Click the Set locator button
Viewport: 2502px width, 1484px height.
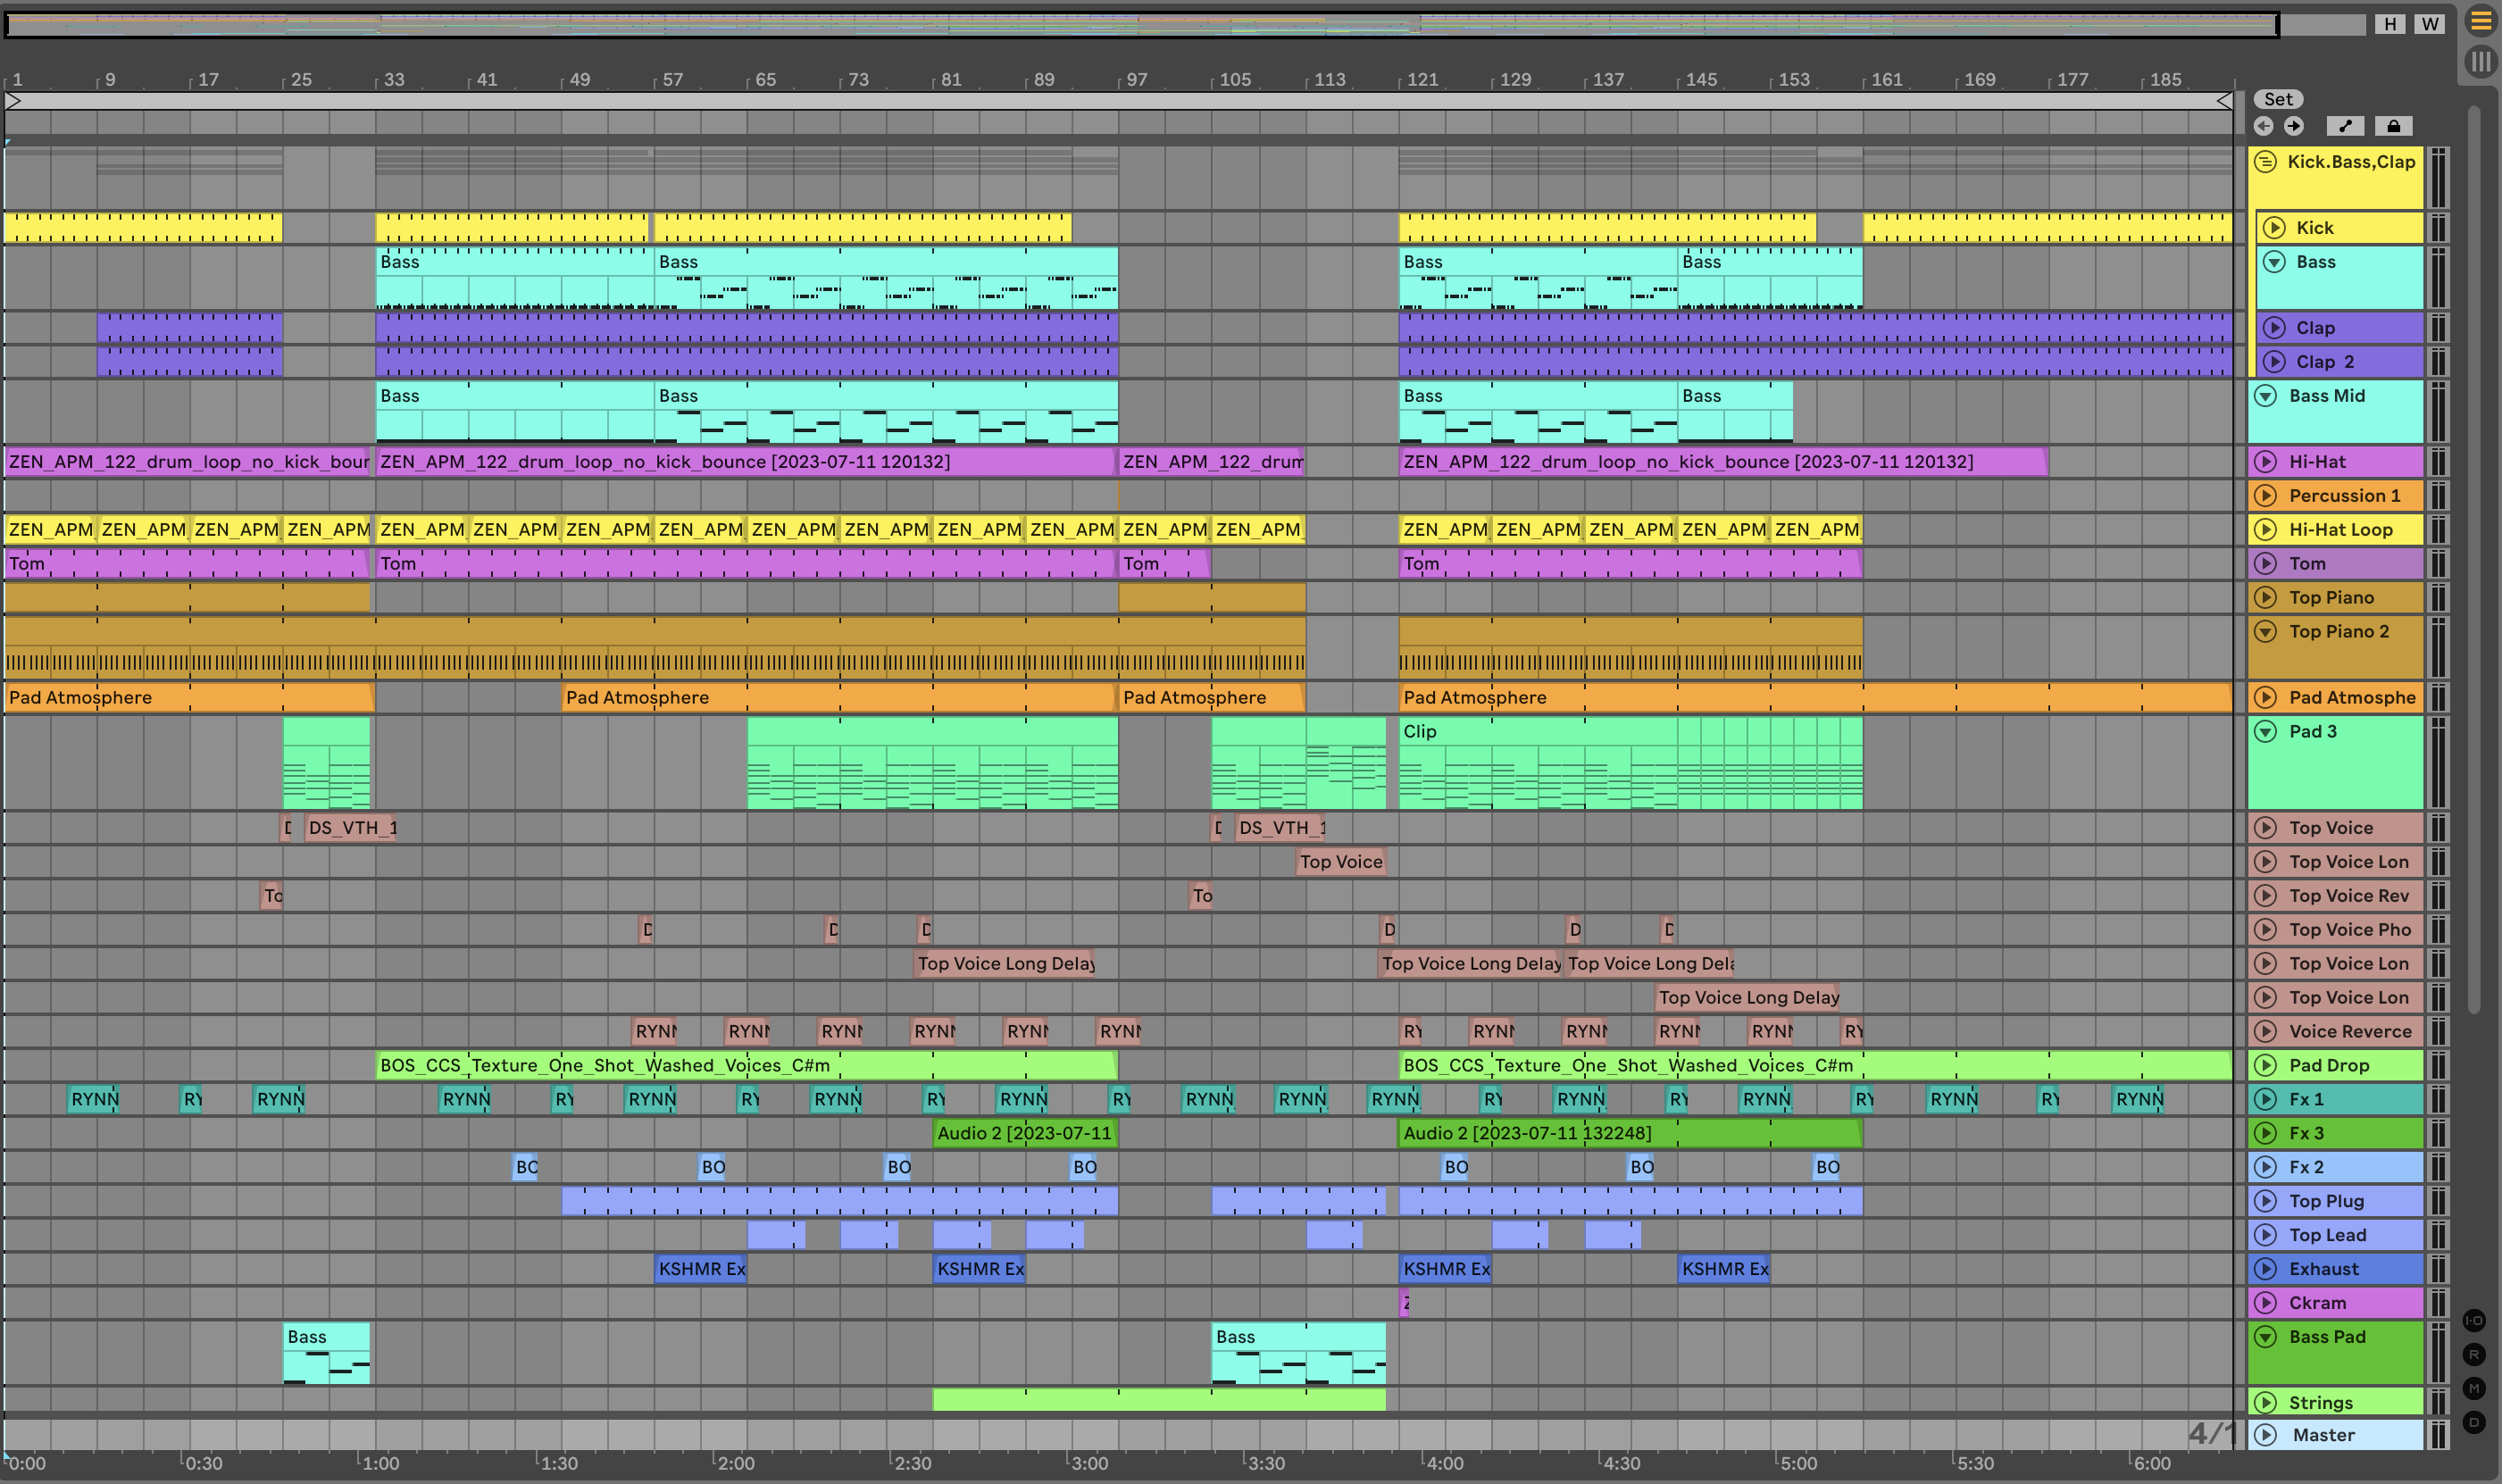2278,99
